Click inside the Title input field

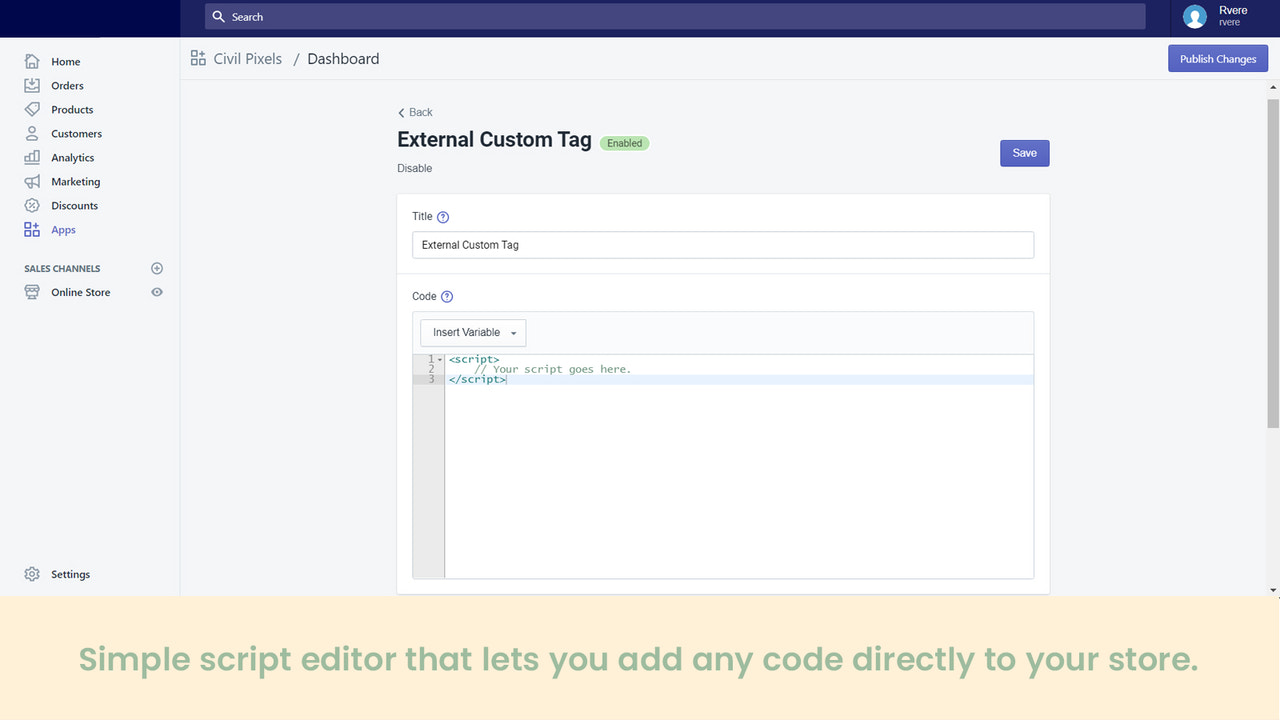(722, 245)
